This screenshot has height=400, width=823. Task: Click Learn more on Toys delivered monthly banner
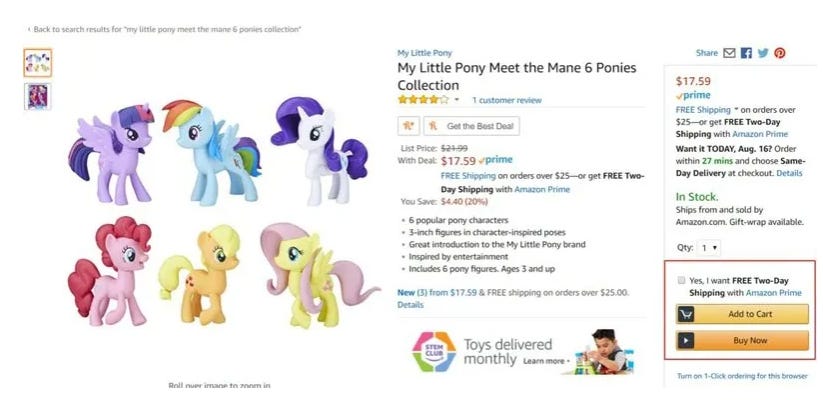click(544, 361)
